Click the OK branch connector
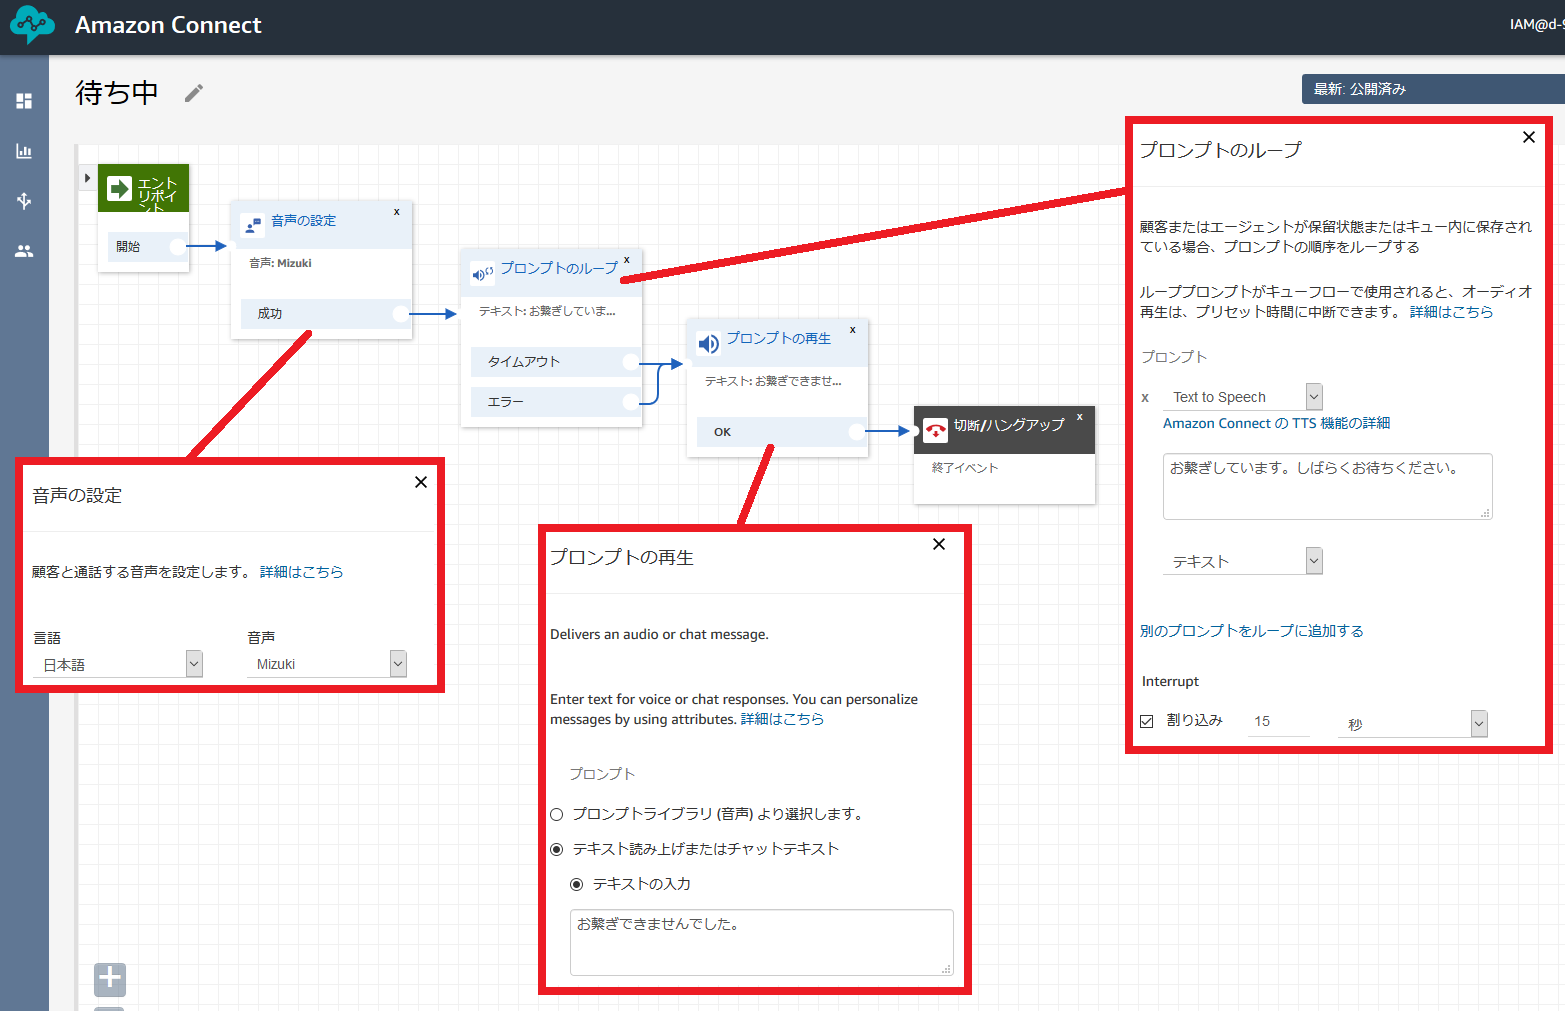Screen dimensions: 1565x1011 (857, 432)
